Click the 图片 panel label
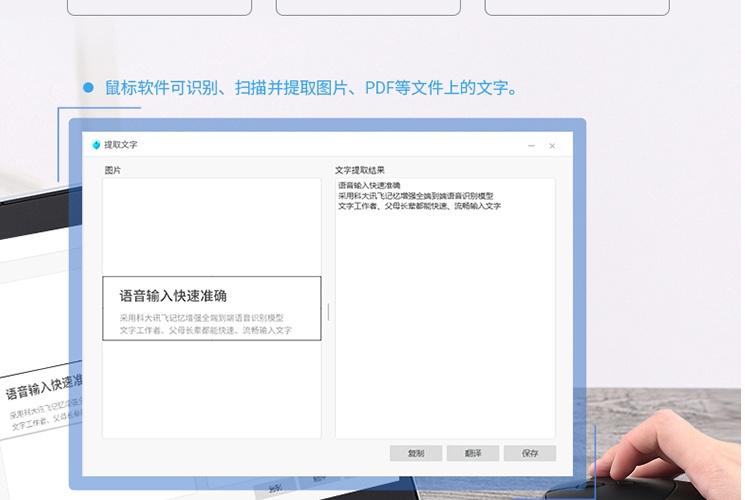Viewport: 745px width, 500px height. [113, 170]
